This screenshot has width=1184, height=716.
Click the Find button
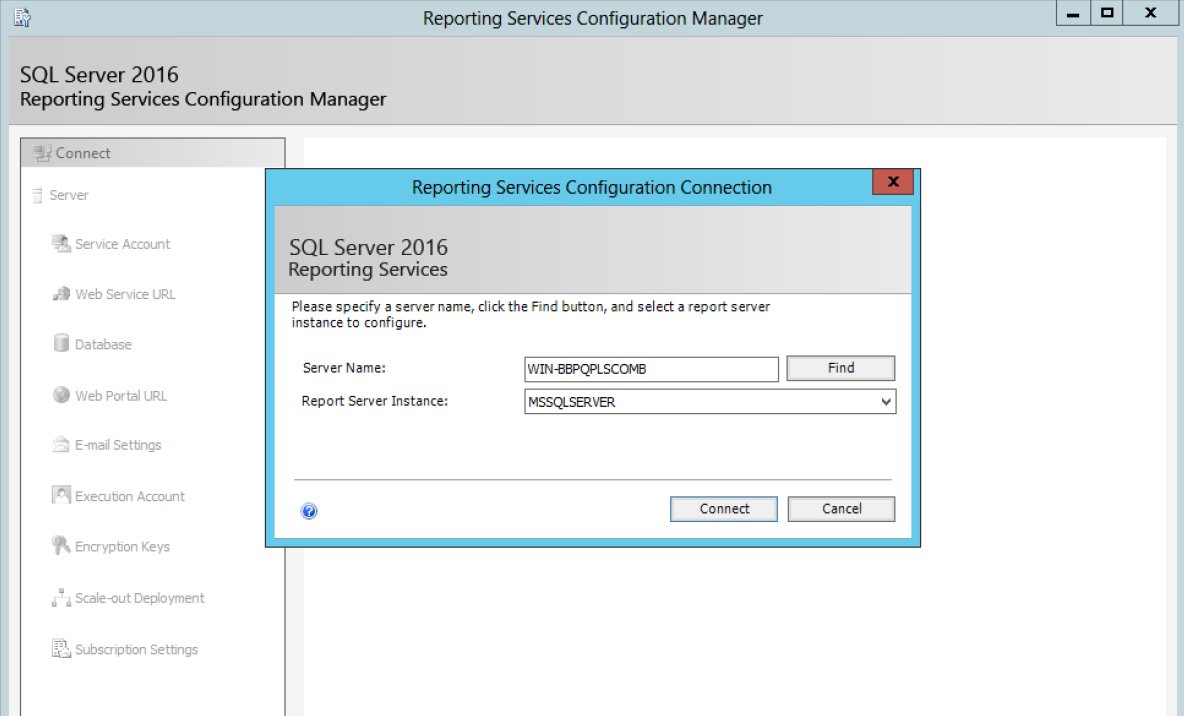[840, 368]
